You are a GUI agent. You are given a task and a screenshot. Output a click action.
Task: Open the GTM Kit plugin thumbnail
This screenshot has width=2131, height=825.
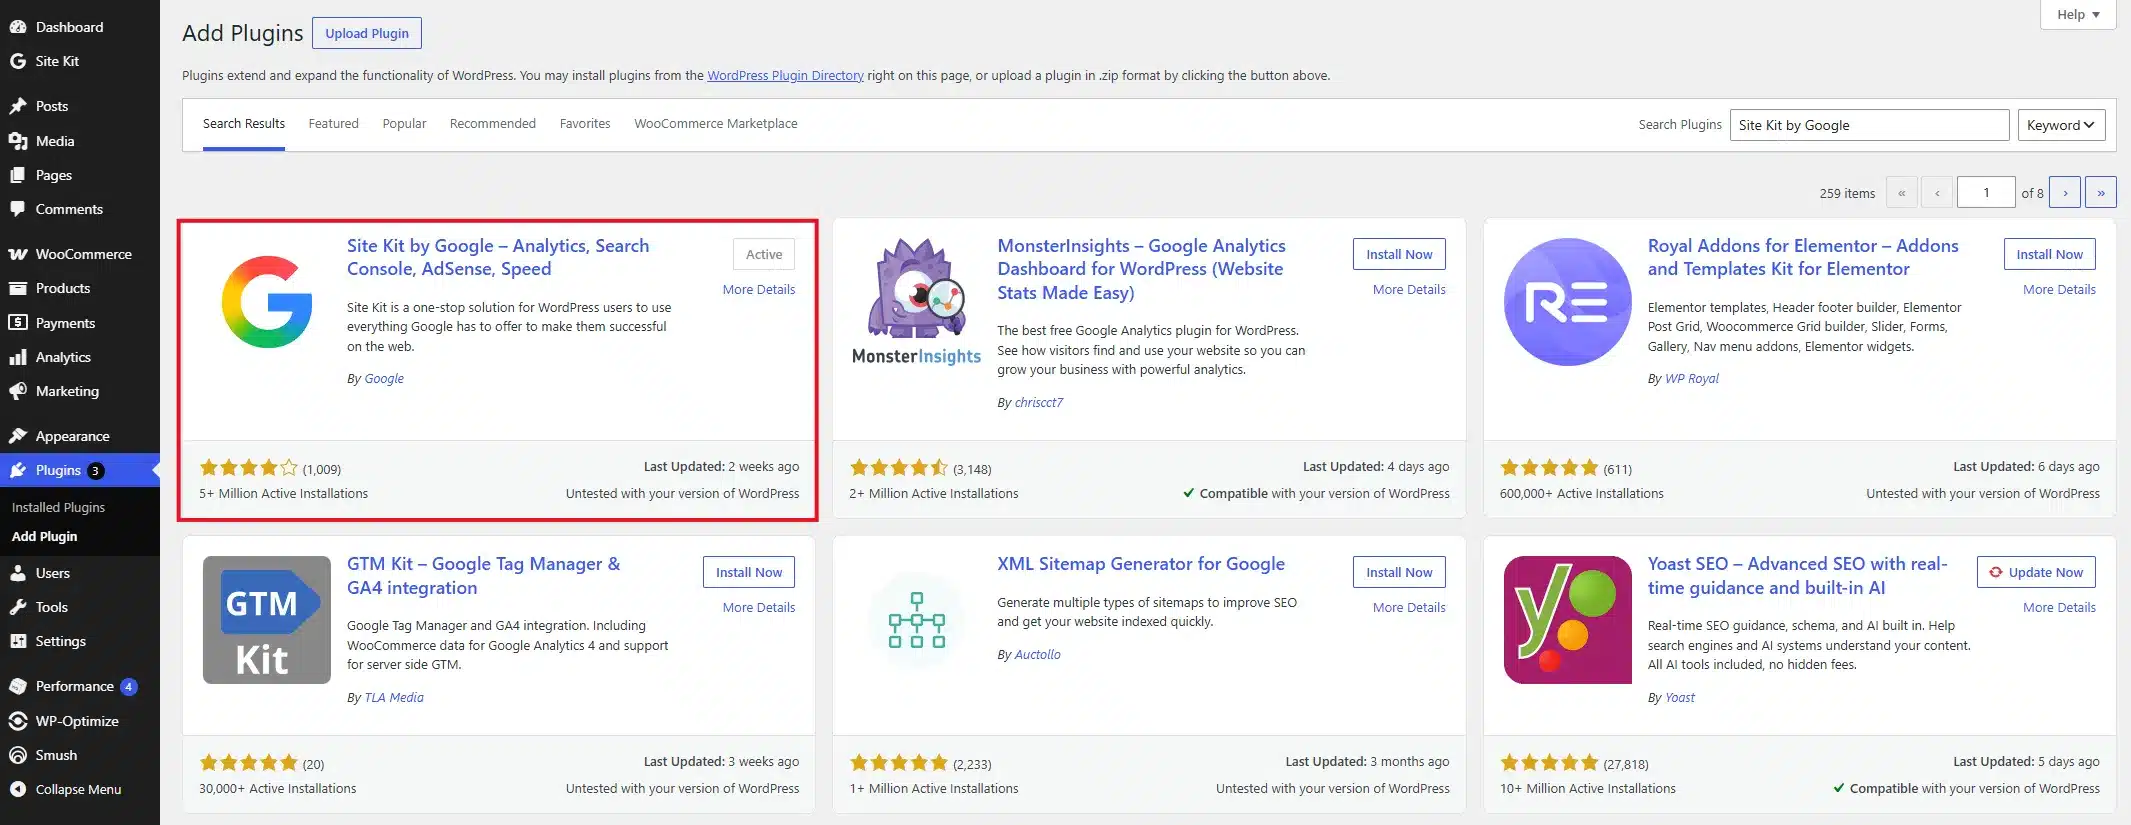(267, 620)
